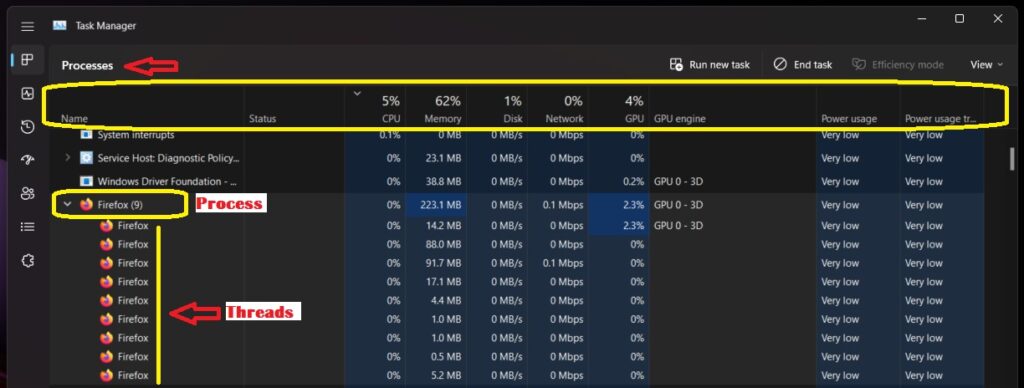Viewport: 1024px width, 388px height.
Task: Open the Details sidebar icon
Action: (x=27, y=227)
